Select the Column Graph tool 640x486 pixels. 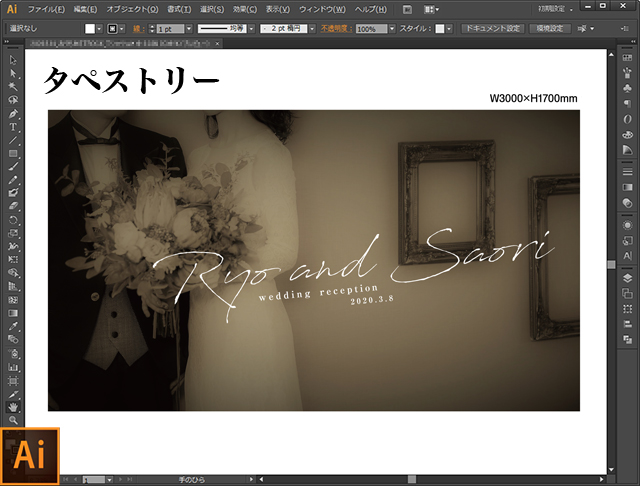click(13, 367)
